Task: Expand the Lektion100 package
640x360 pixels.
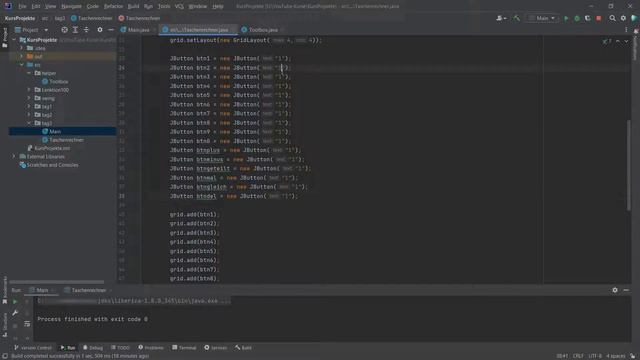Action: pos(29,90)
